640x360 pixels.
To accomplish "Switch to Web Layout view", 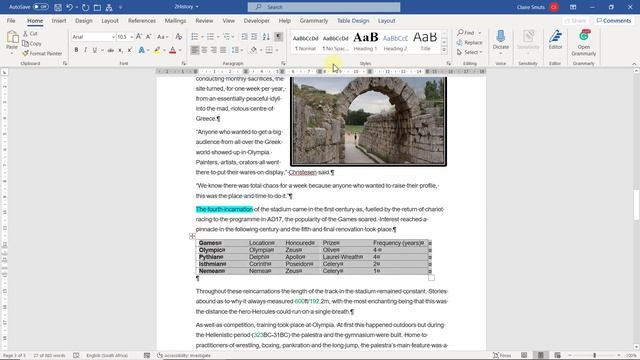I will click(x=557, y=356).
